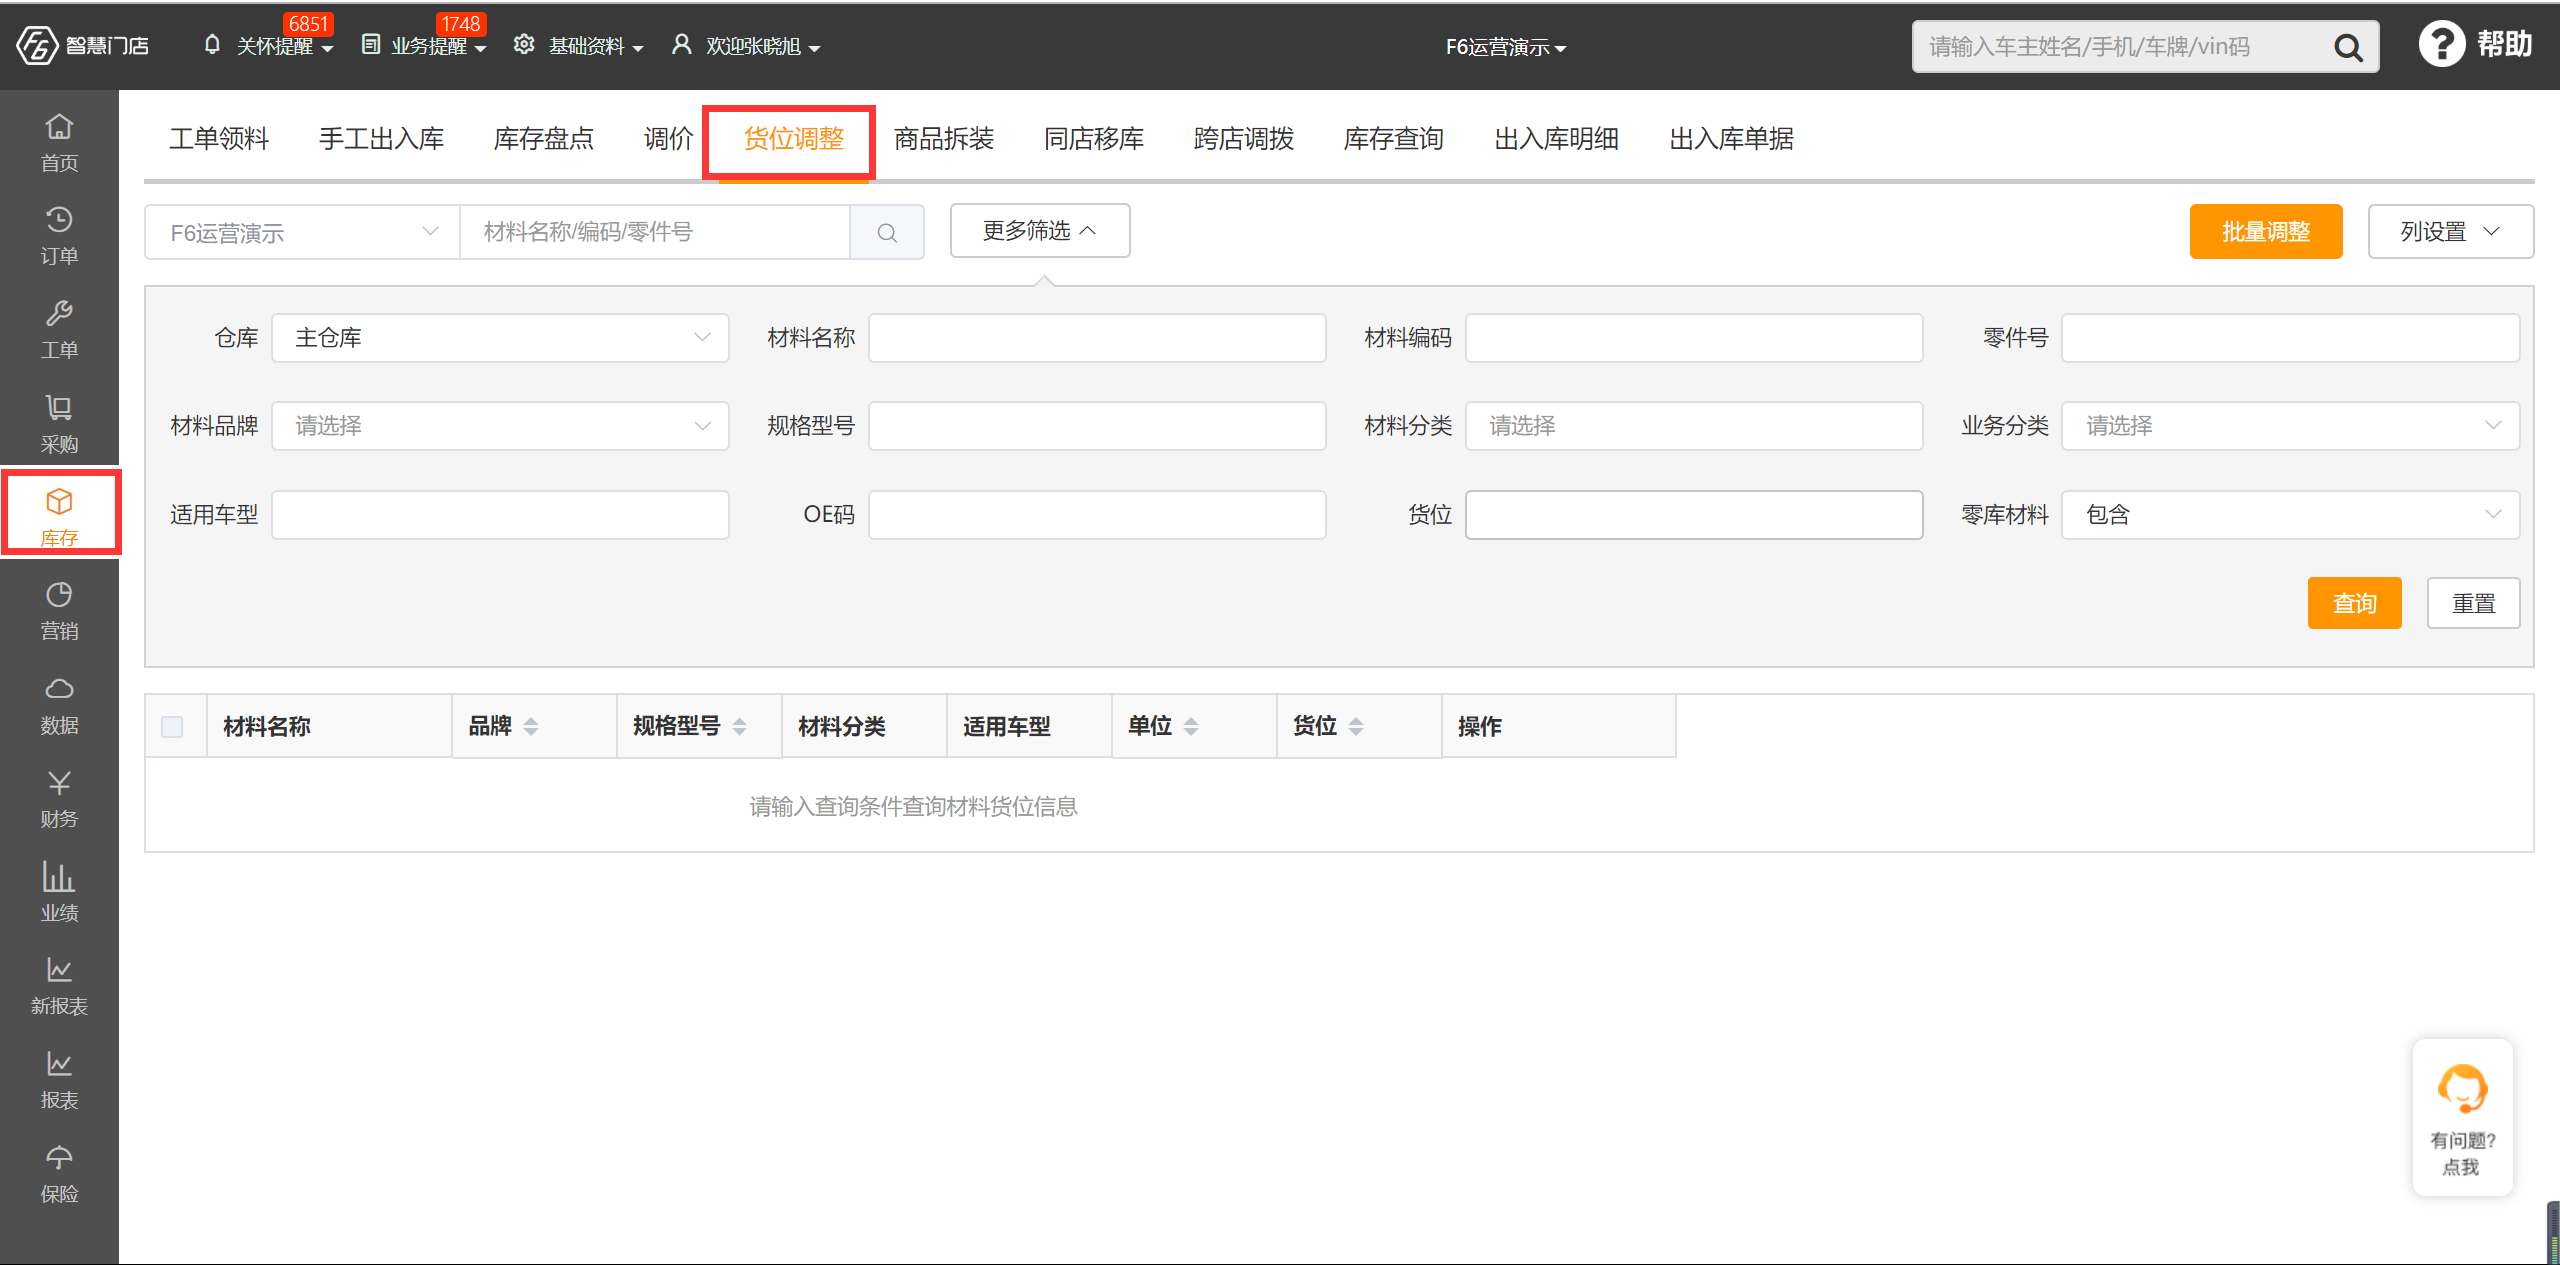
Task: Open the F6运营演示 store switcher in header
Action: point(1506,47)
